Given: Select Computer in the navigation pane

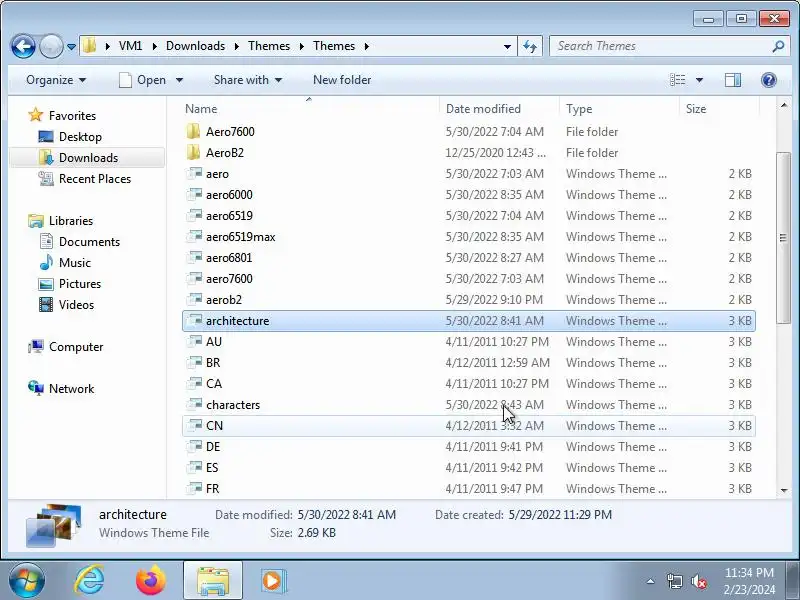Looking at the screenshot, I should tap(76, 346).
